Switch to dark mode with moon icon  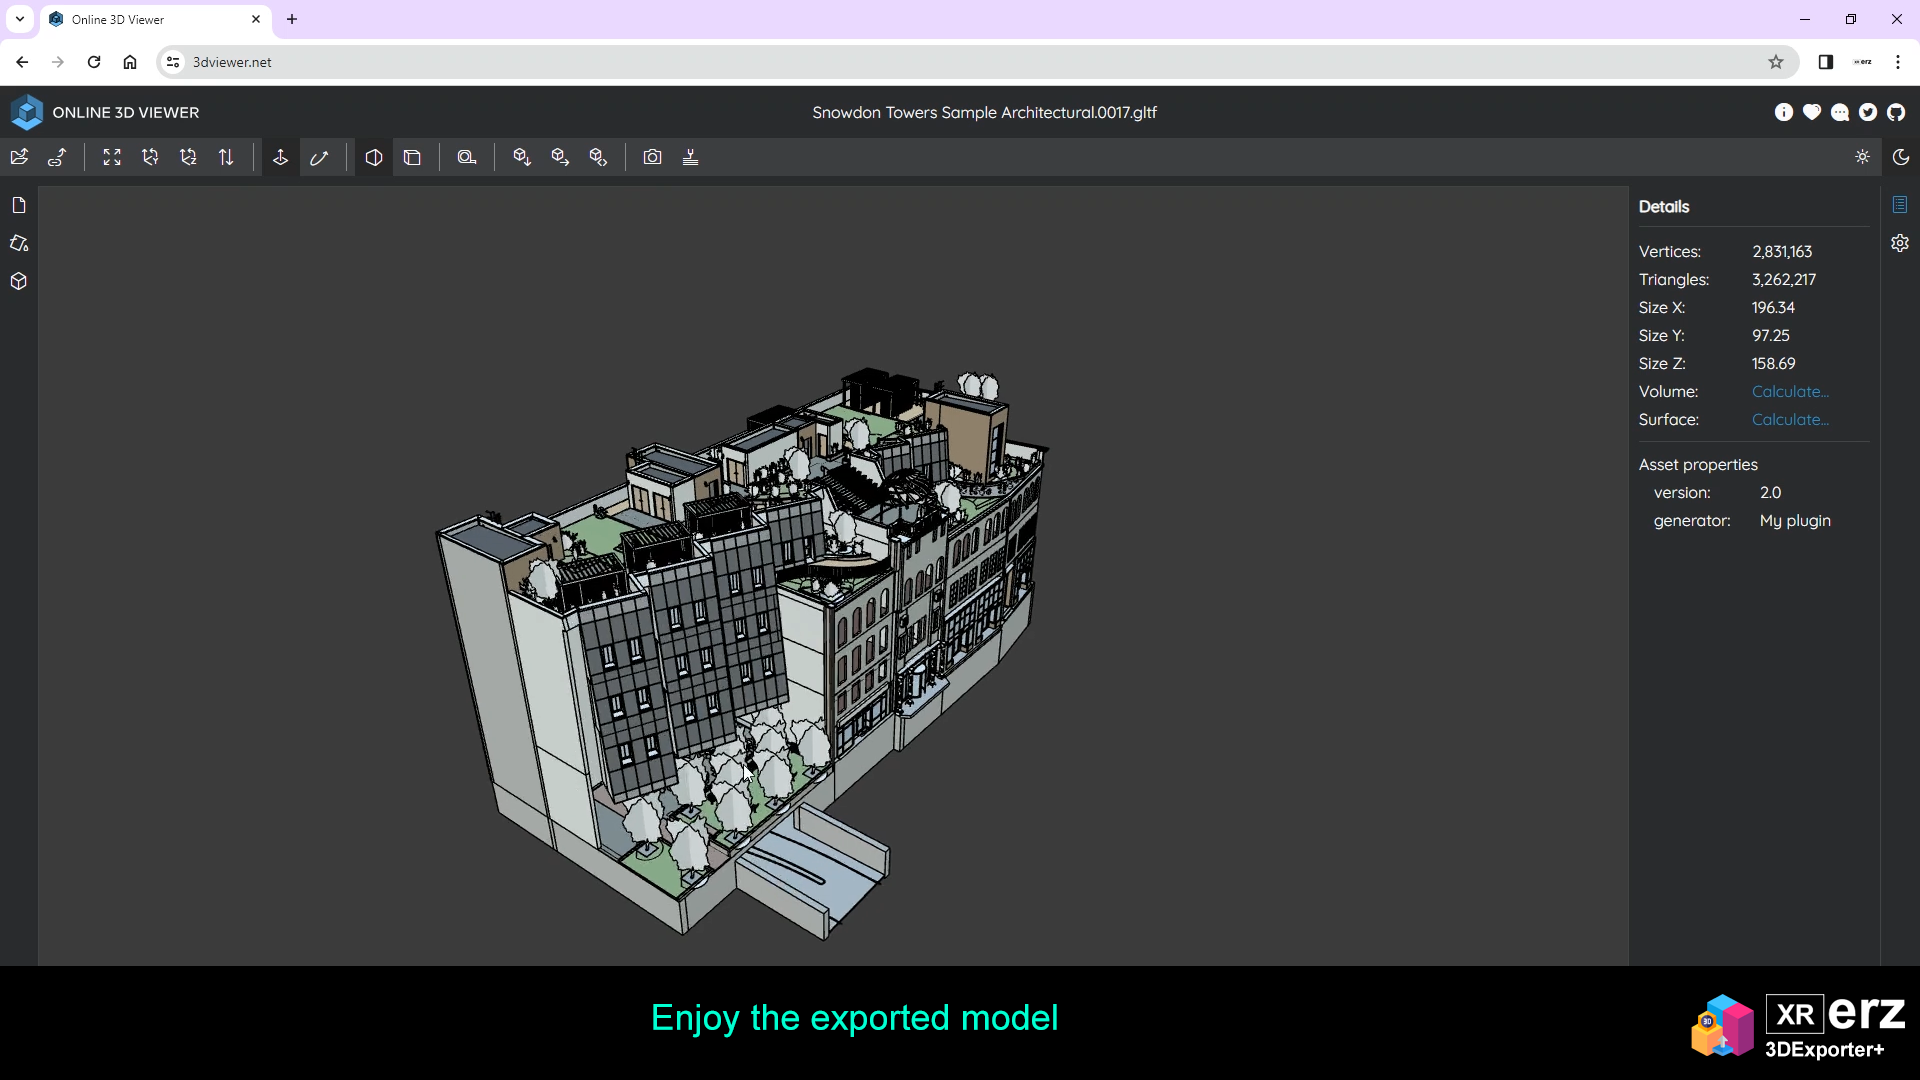[1901, 157]
